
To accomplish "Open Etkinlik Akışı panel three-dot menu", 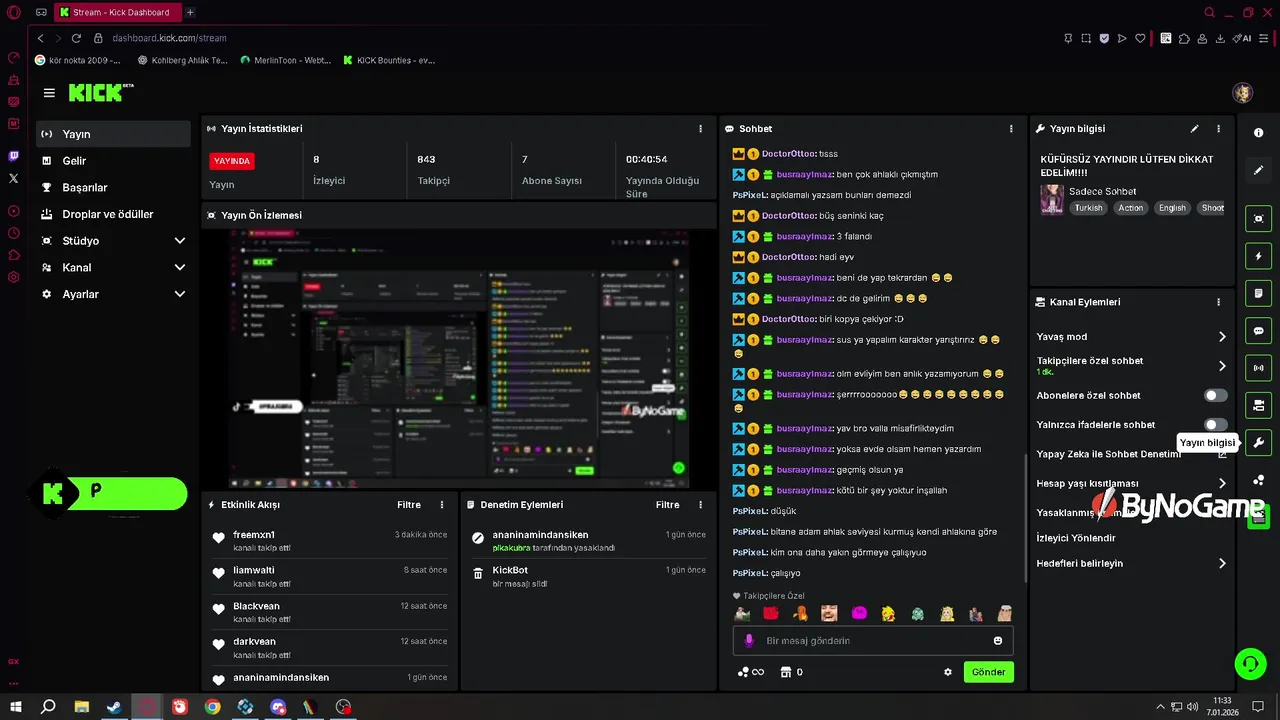I will (x=442, y=505).
